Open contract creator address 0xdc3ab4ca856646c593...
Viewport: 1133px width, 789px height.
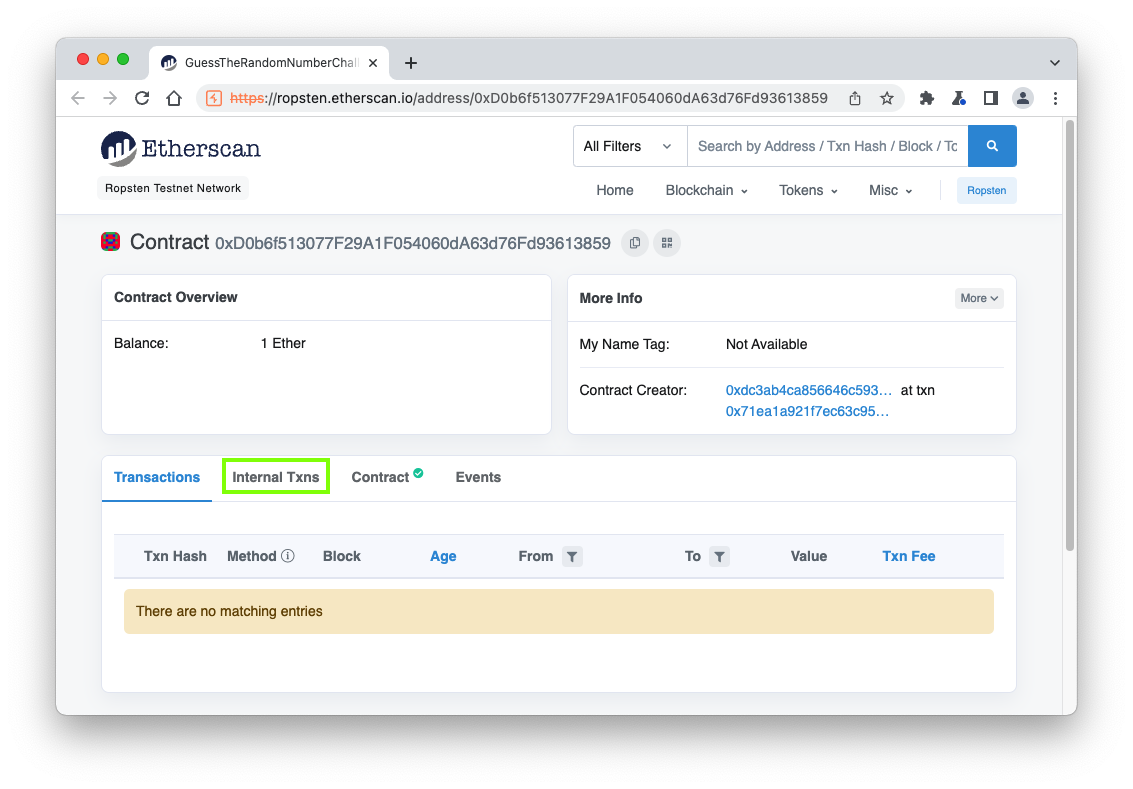809,390
